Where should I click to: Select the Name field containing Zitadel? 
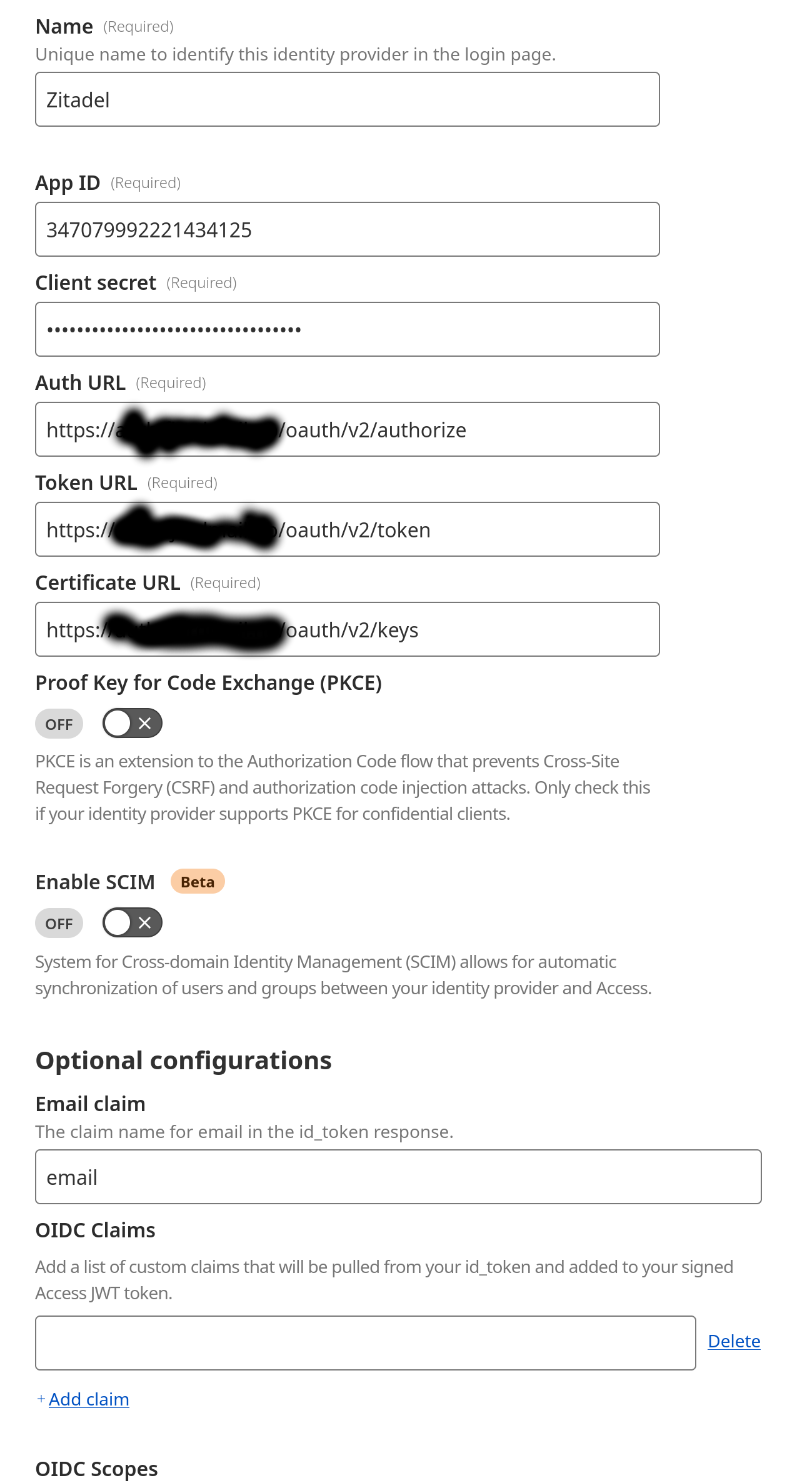pos(347,99)
